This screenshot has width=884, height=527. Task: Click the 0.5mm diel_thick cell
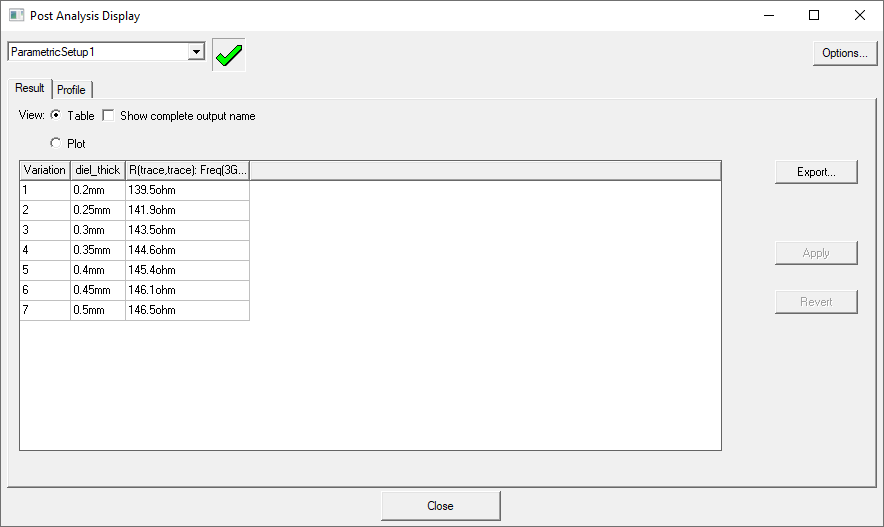pyautogui.click(x=98, y=310)
